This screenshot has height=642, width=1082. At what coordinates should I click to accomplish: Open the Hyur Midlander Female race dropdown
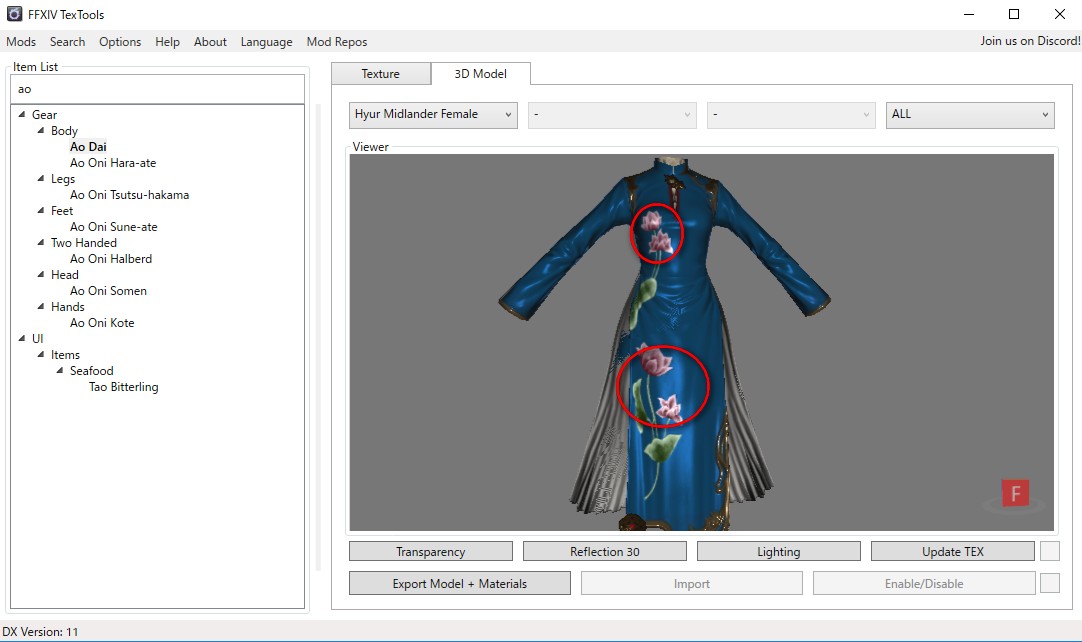(433, 114)
